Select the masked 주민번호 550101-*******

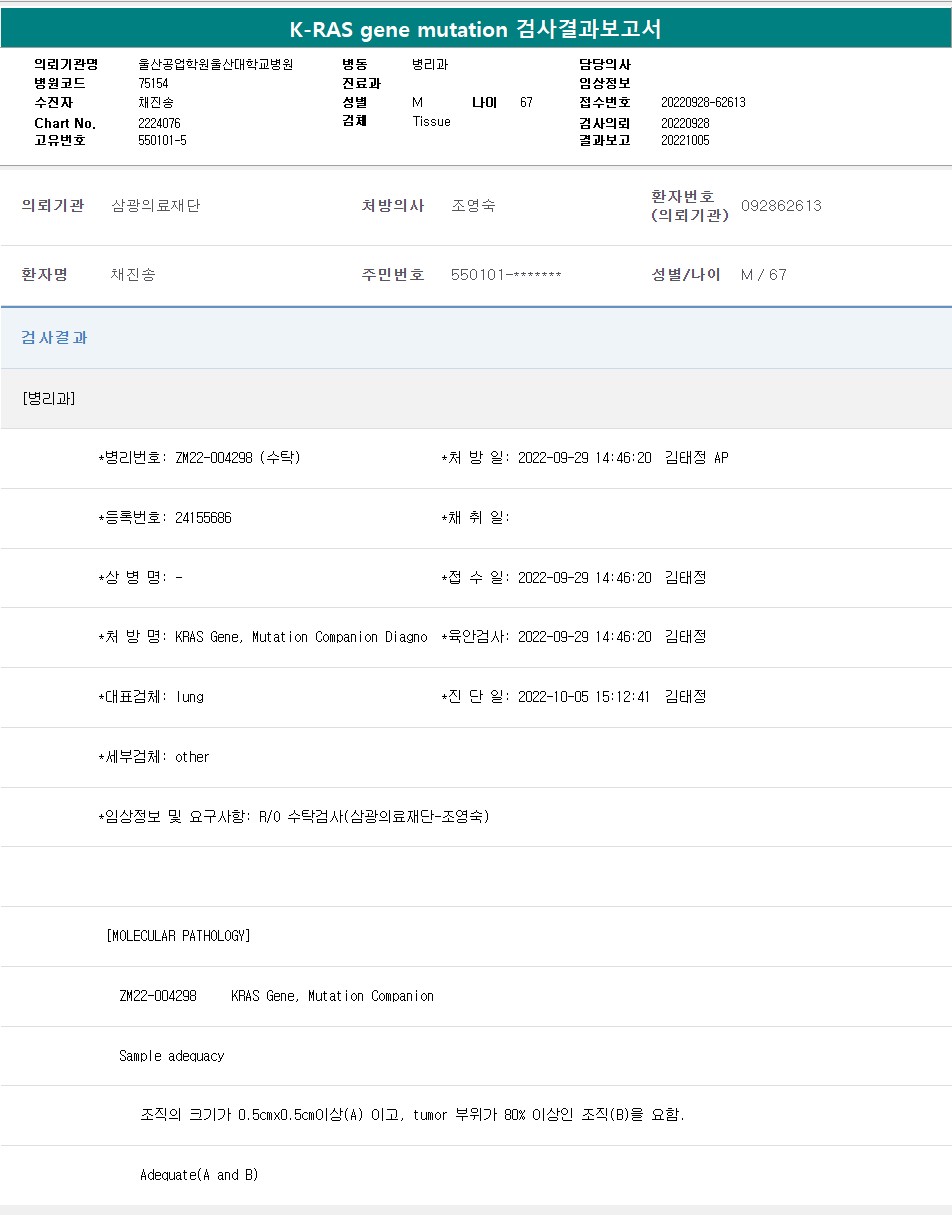tap(506, 275)
